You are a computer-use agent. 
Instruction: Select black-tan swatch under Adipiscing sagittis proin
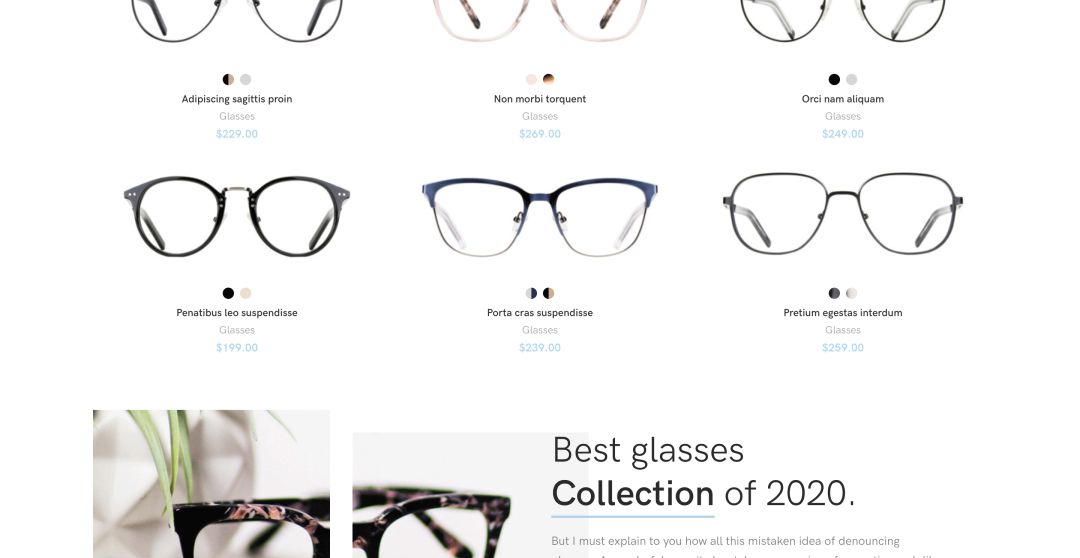tap(228, 79)
